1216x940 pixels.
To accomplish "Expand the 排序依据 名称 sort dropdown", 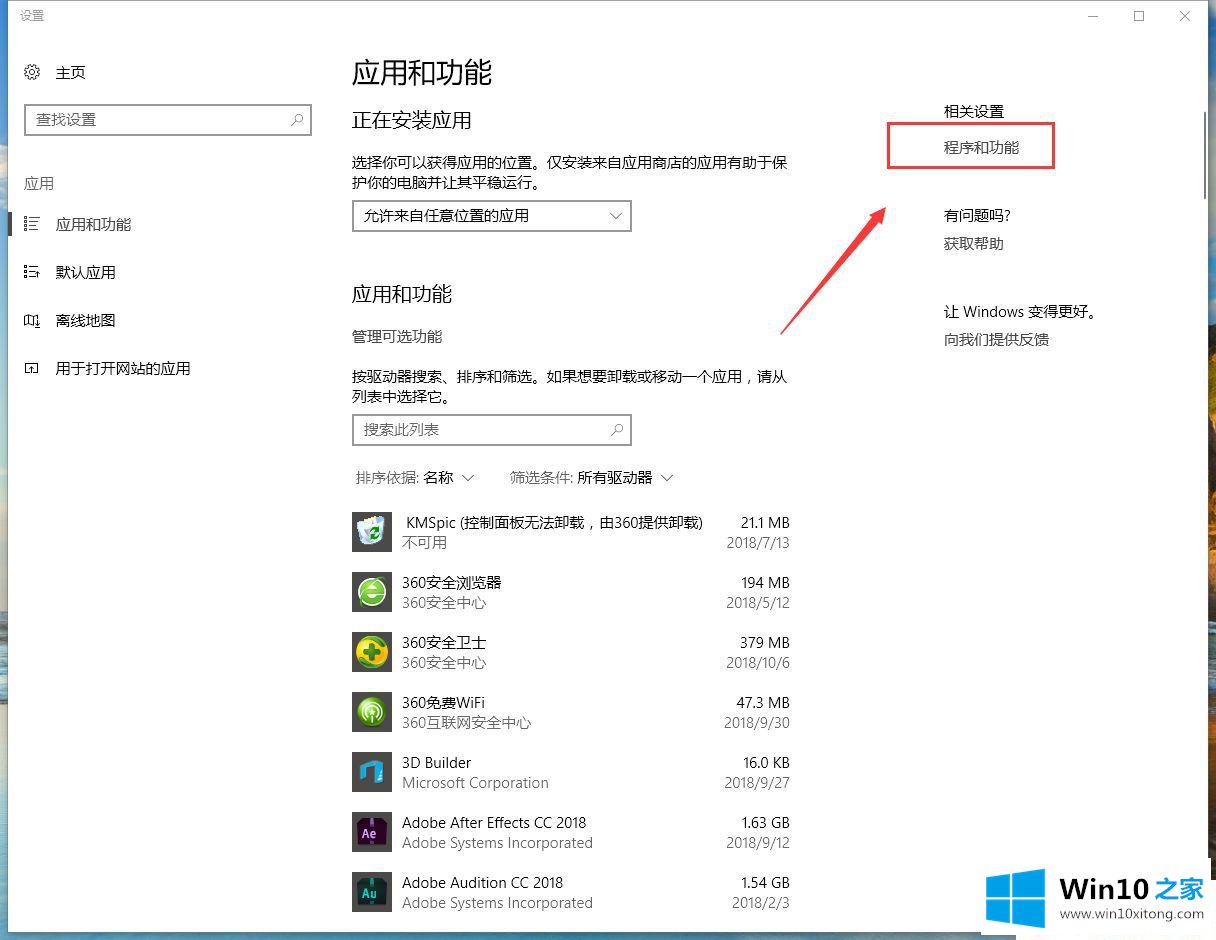I will coord(415,478).
